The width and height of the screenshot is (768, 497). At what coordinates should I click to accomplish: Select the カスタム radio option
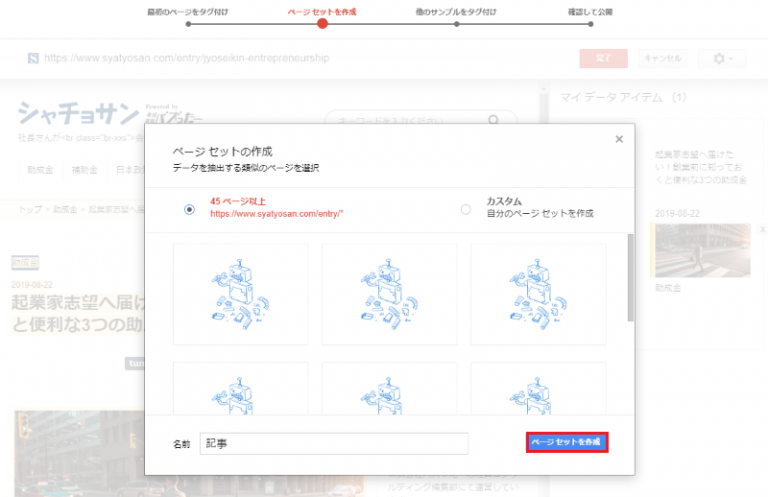465,209
